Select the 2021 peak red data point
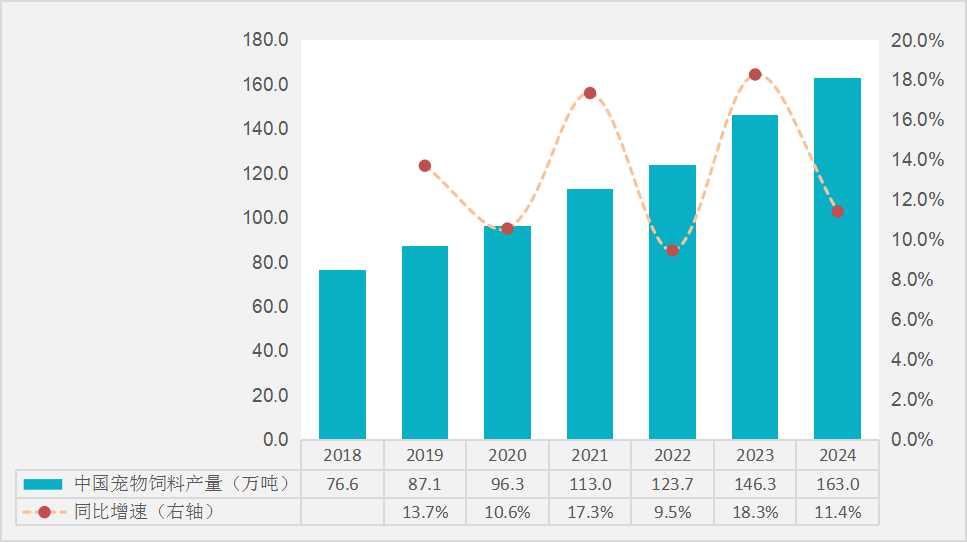Image resolution: width=967 pixels, height=543 pixels. pos(590,93)
